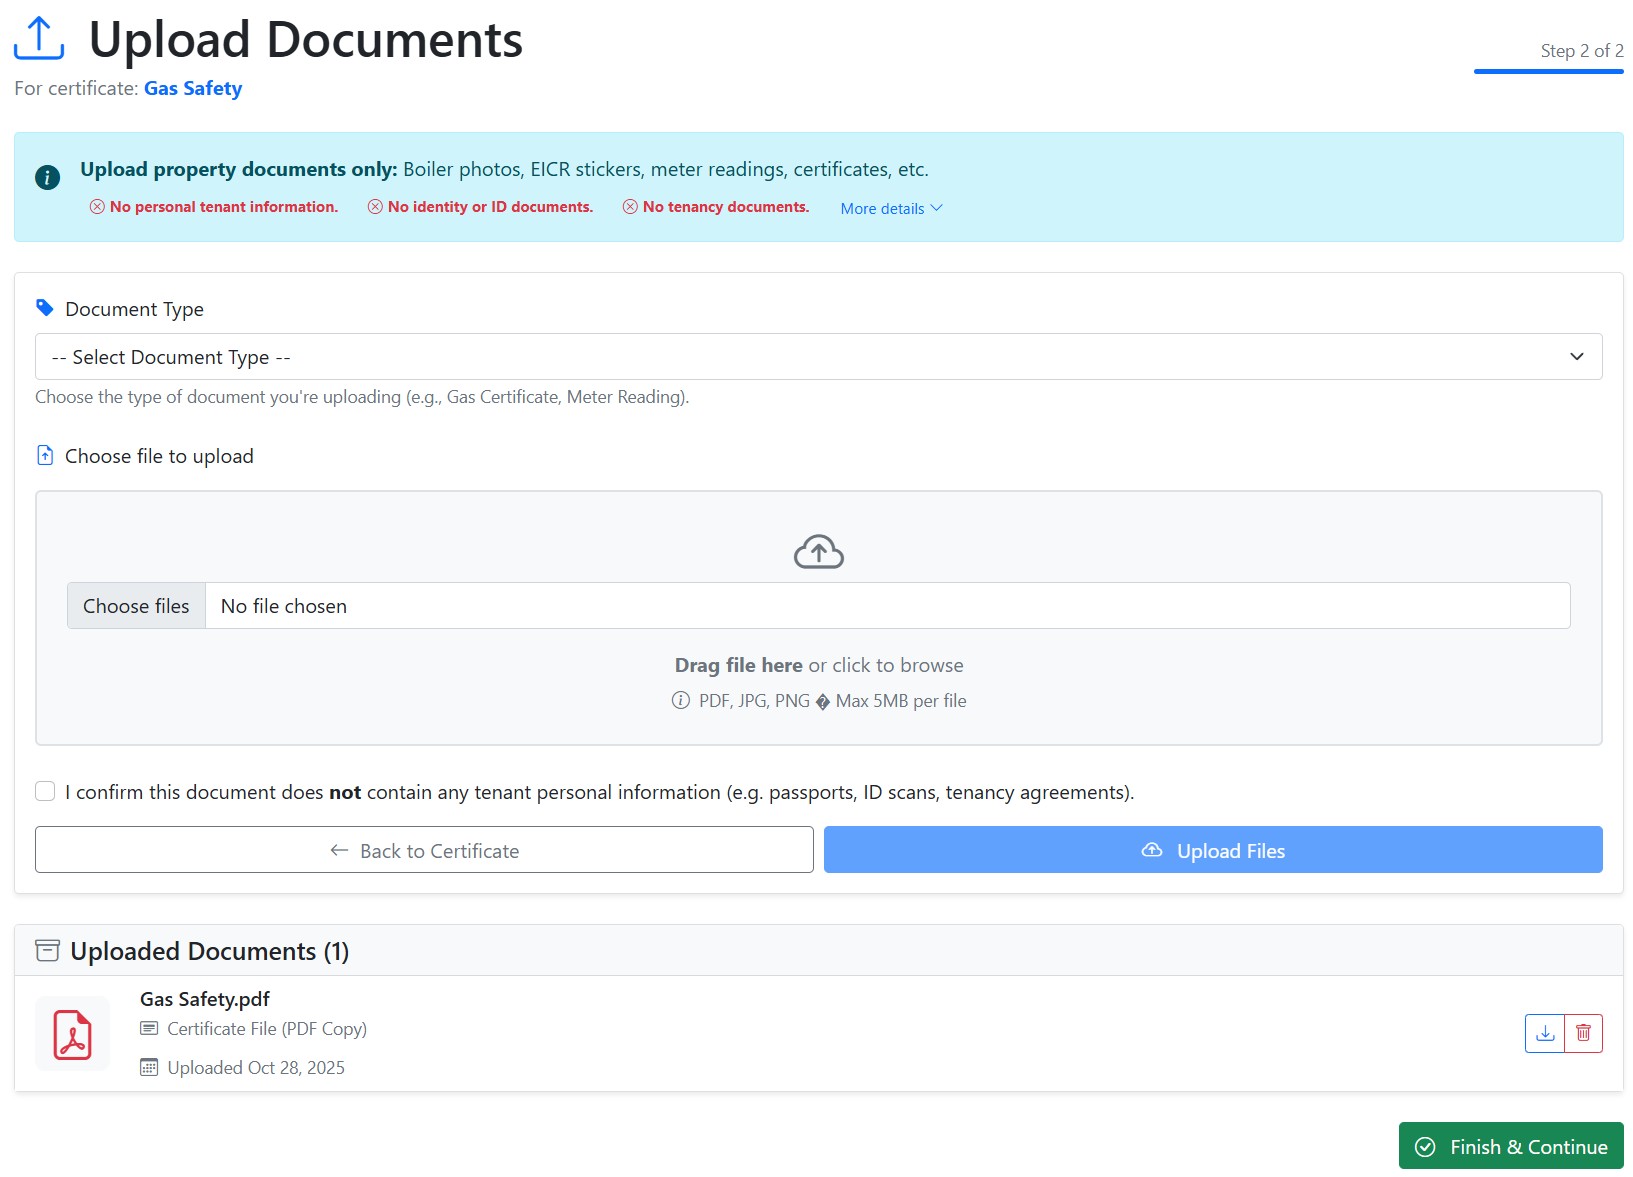This screenshot has height=1177, width=1633.
Task: Click the archive icon next to Uploaded Documents
Action: click(47, 950)
